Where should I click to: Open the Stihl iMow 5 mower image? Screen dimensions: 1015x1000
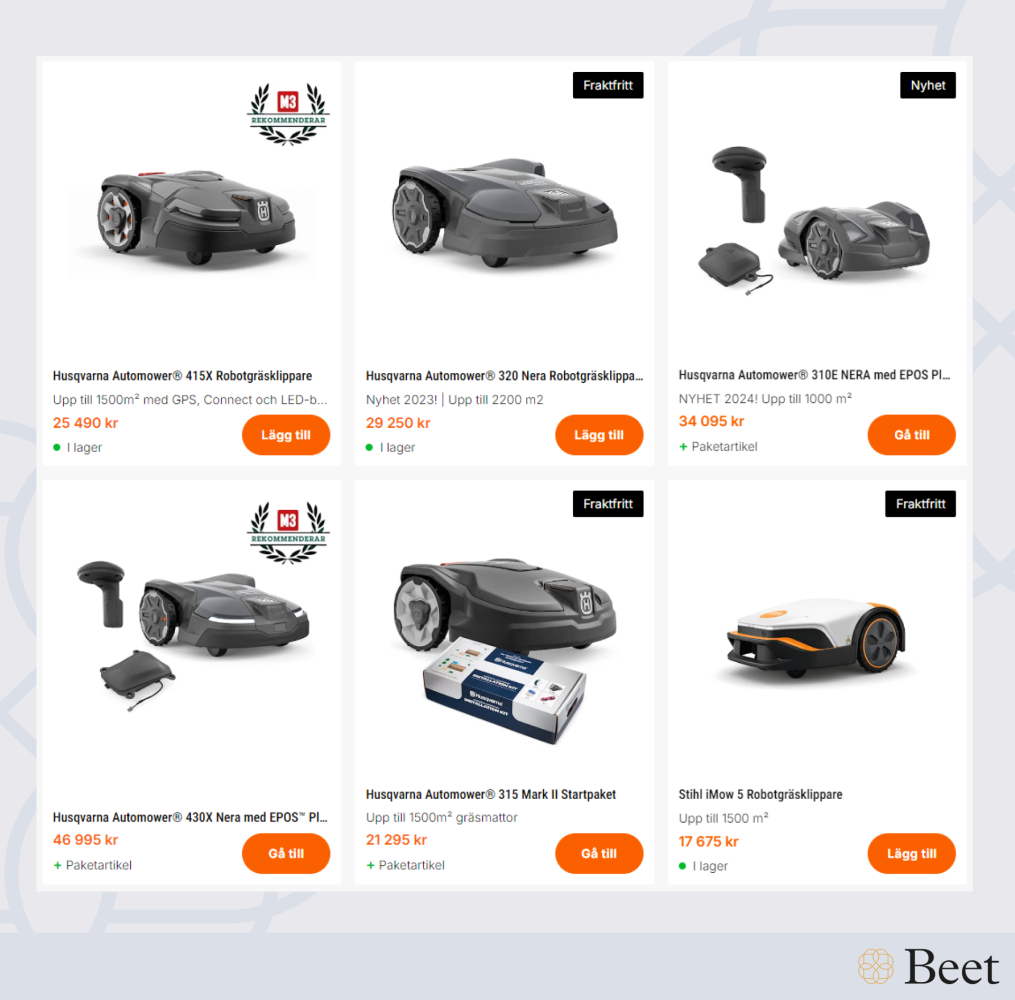[x=816, y=638]
